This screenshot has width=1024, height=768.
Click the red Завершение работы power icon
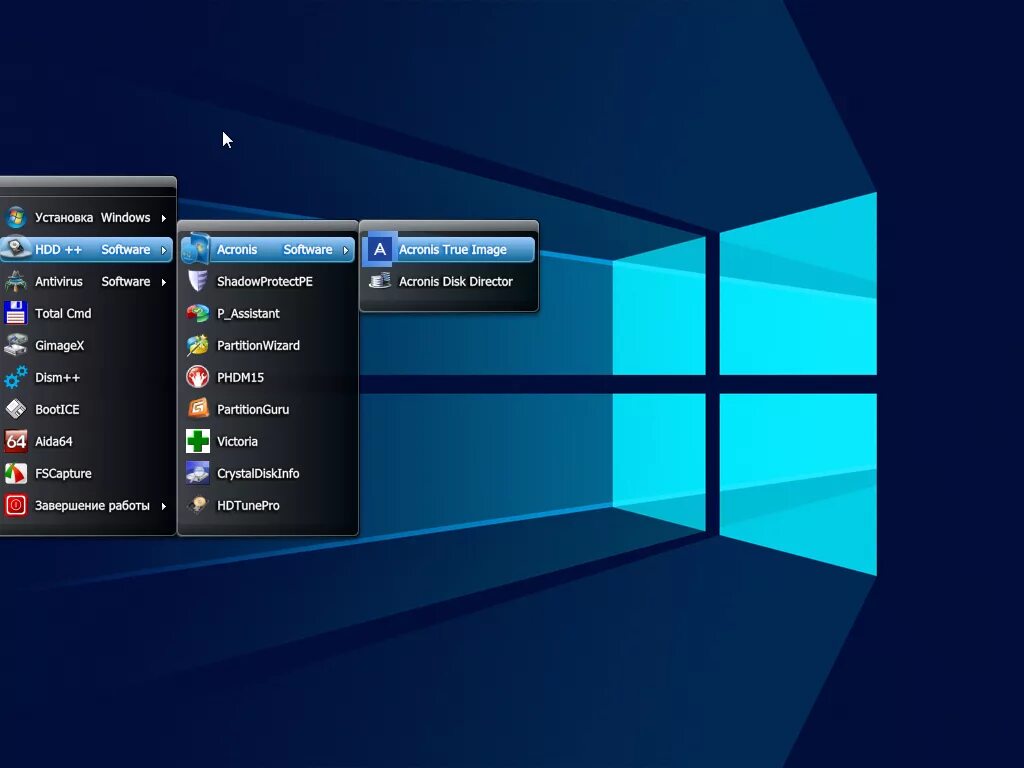click(16, 505)
